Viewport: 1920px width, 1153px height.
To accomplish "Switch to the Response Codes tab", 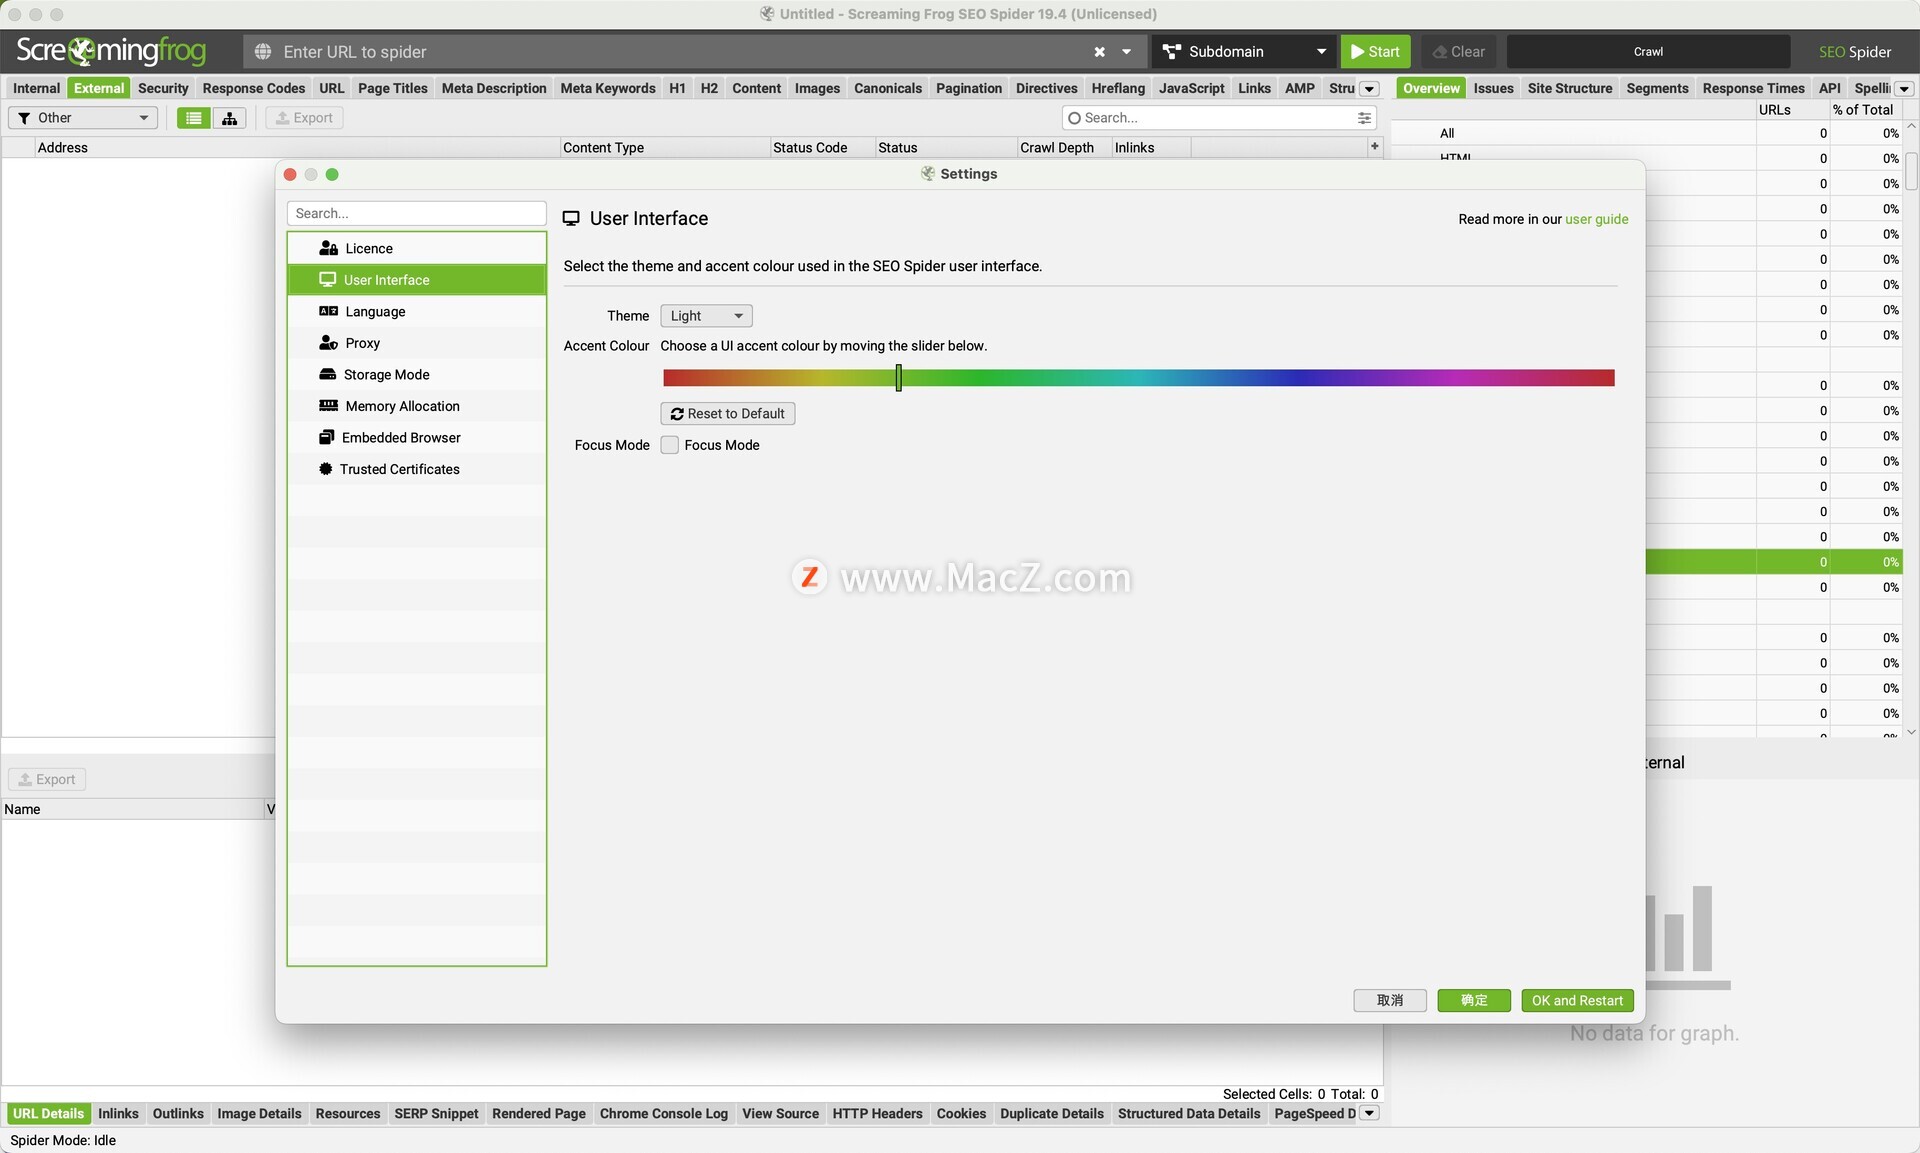I will pos(254,88).
